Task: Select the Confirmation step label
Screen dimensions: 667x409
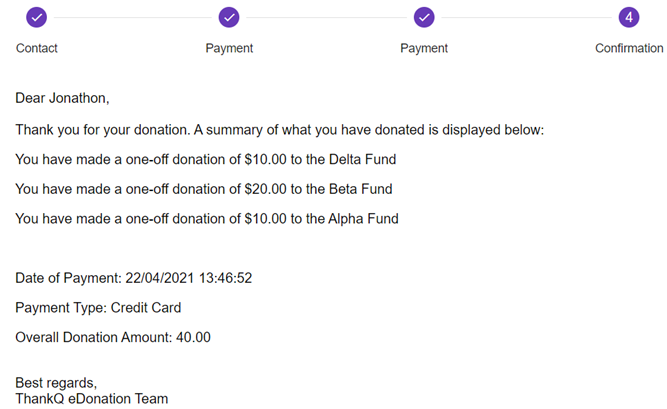Action: [x=629, y=48]
